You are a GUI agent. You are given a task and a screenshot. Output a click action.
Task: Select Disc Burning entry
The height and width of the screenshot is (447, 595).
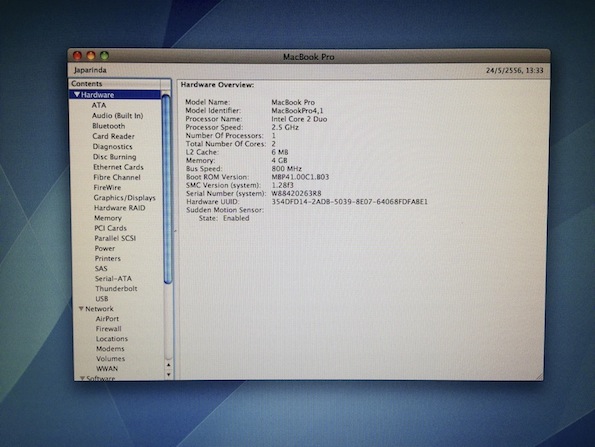pos(115,157)
